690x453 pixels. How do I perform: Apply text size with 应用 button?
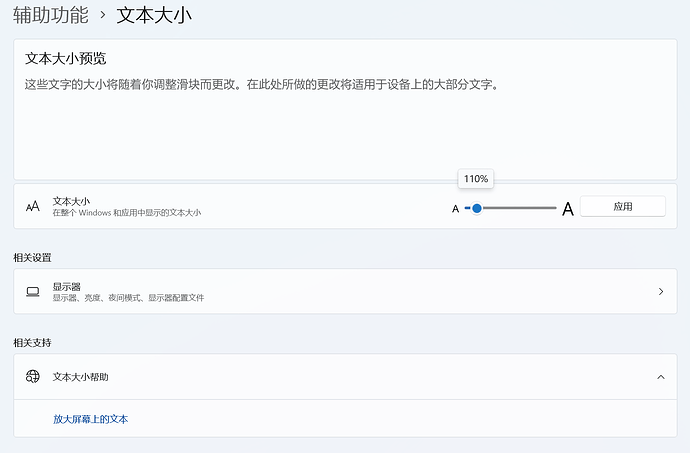click(623, 206)
